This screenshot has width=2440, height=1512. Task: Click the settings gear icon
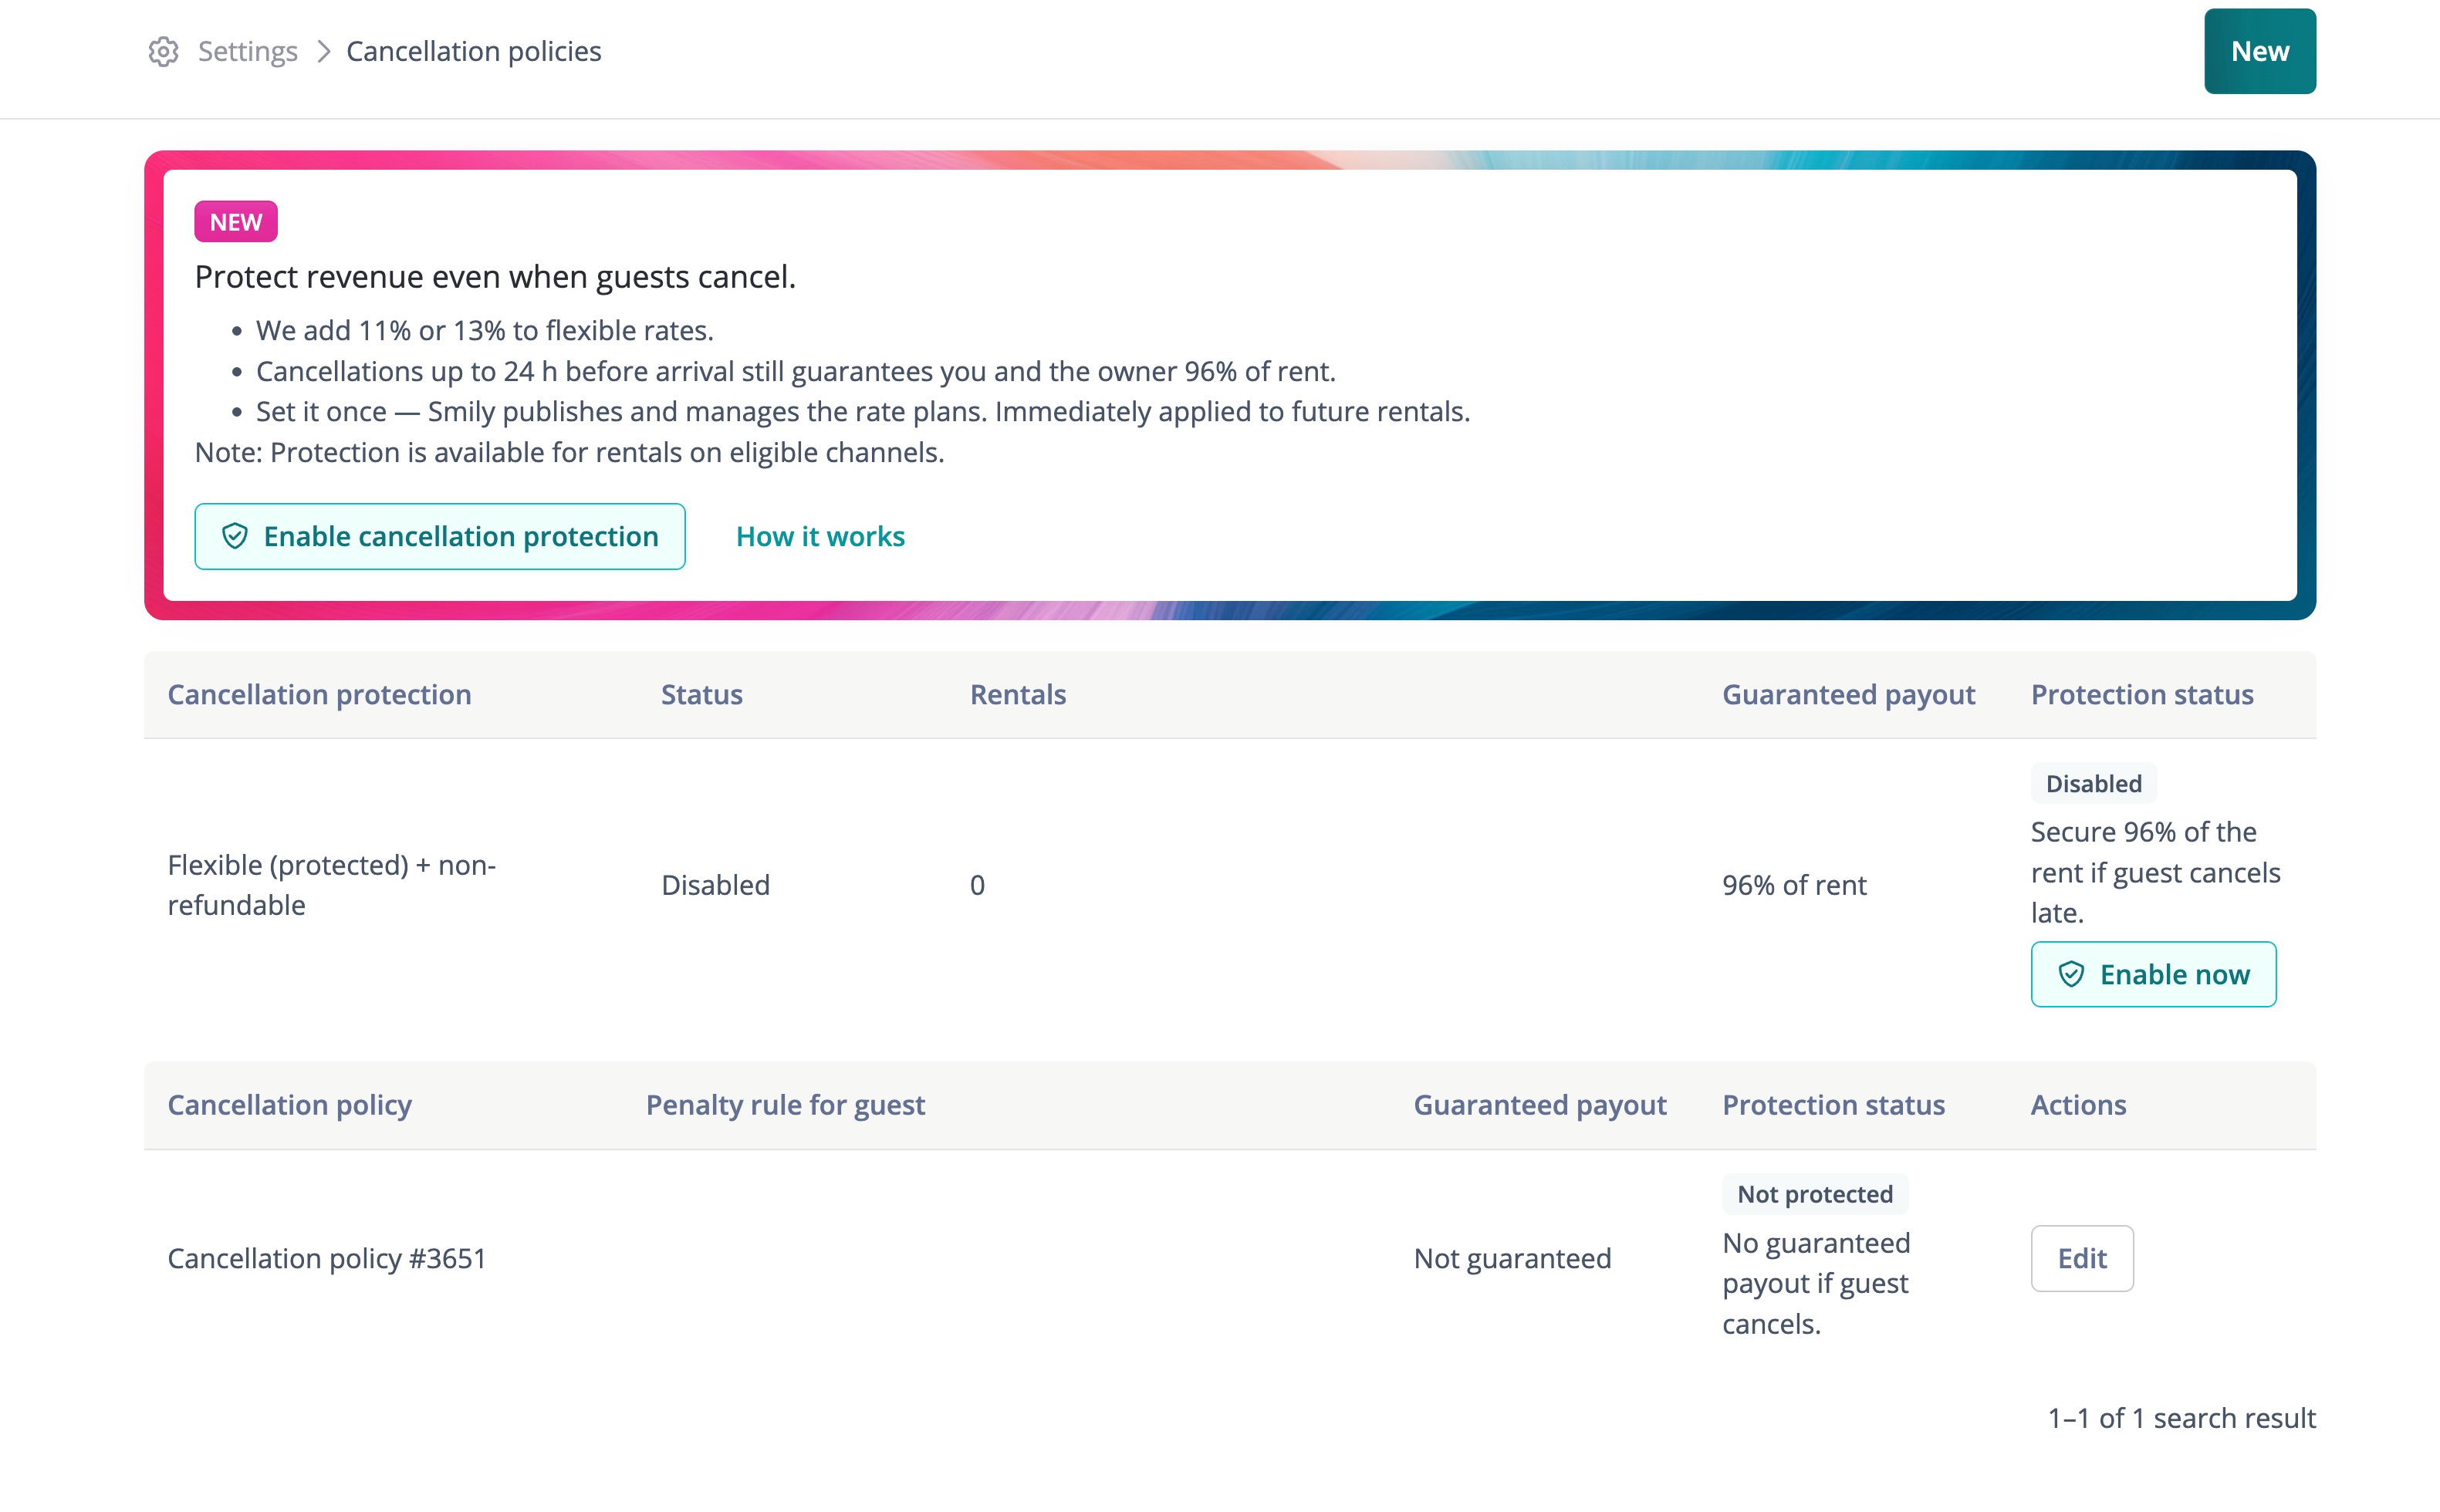click(163, 51)
